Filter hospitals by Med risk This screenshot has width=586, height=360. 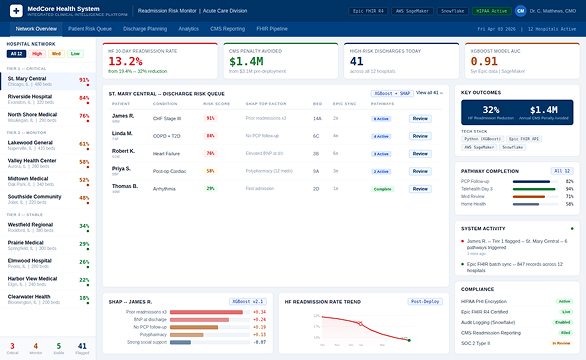56,54
